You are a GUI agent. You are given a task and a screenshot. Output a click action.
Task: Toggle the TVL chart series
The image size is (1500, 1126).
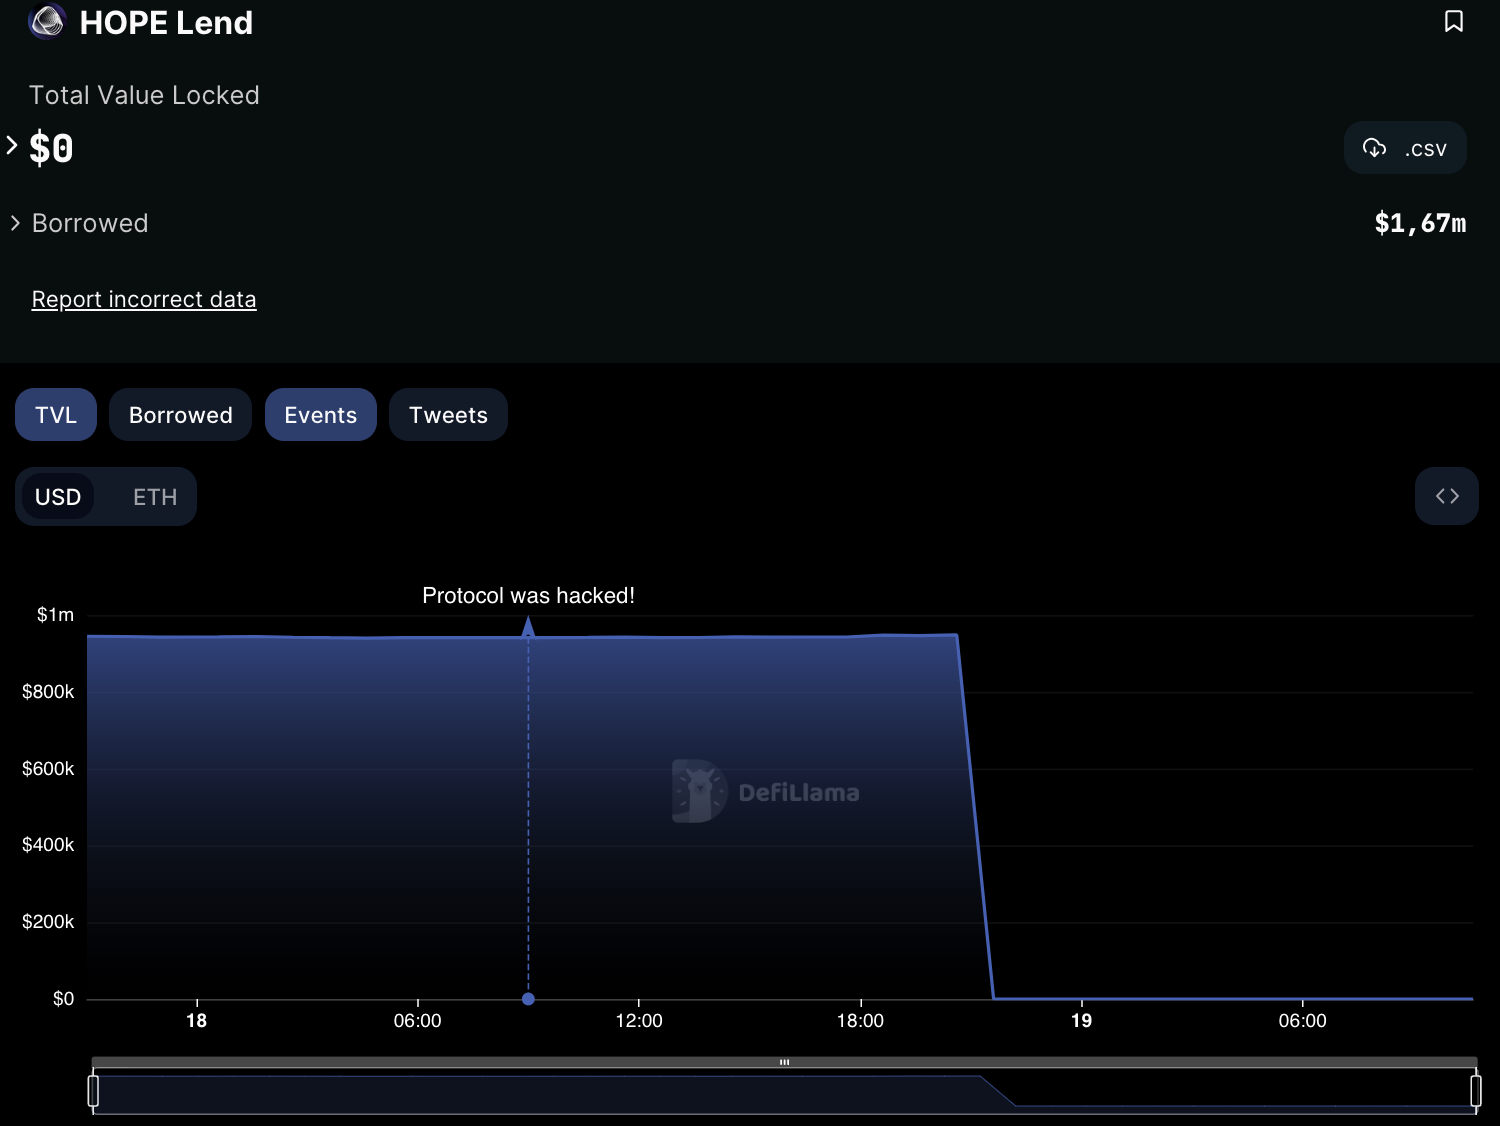pyautogui.click(x=56, y=415)
